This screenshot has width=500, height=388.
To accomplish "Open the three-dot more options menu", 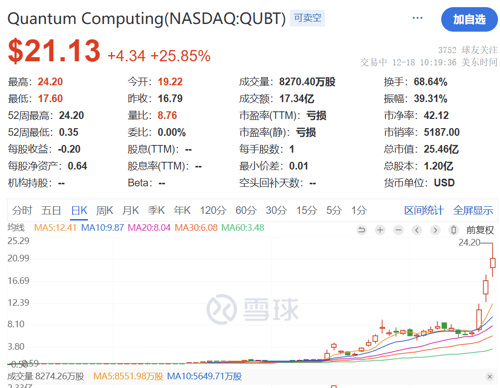I will (417, 18).
